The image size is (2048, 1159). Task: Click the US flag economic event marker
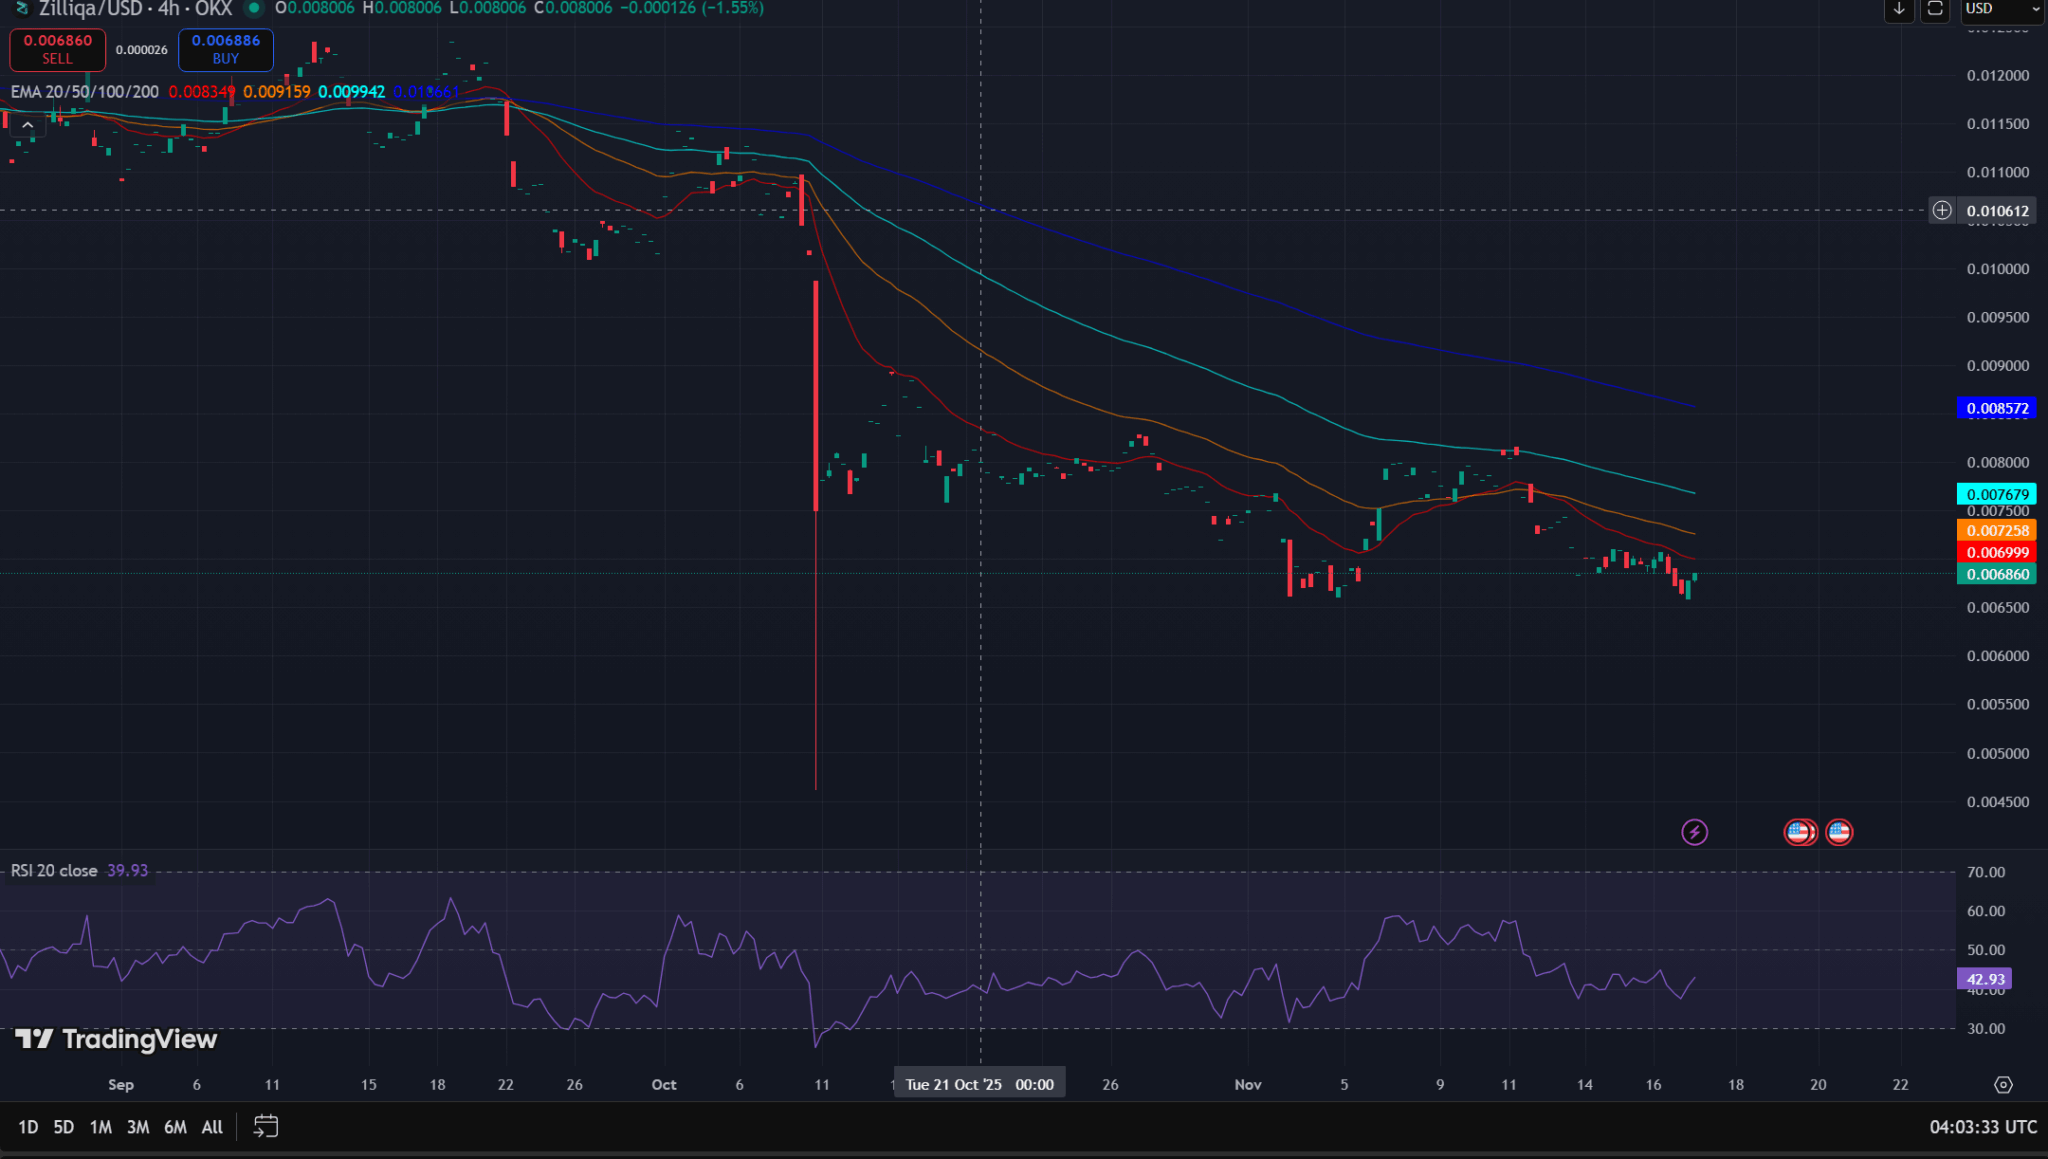click(x=1840, y=831)
